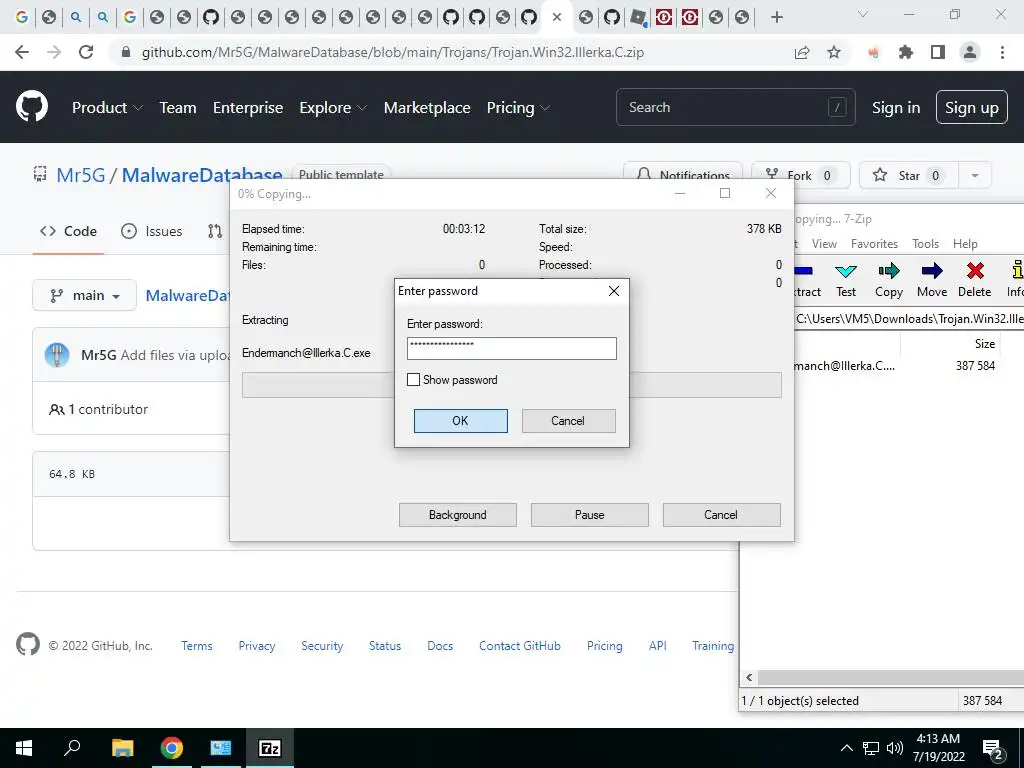Click footer GitHub mark icon
This screenshot has width=1024, height=768.
27,644
